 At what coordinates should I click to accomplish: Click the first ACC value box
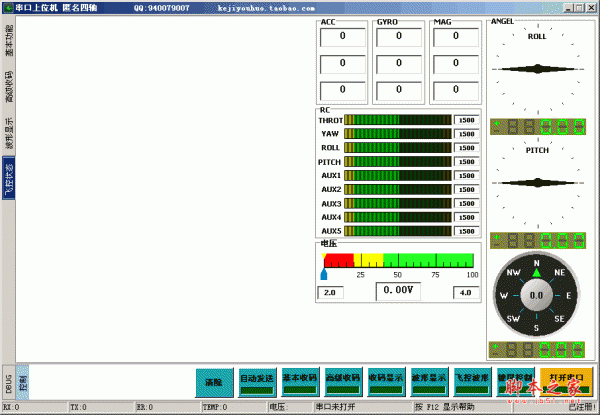click(342, 37)
